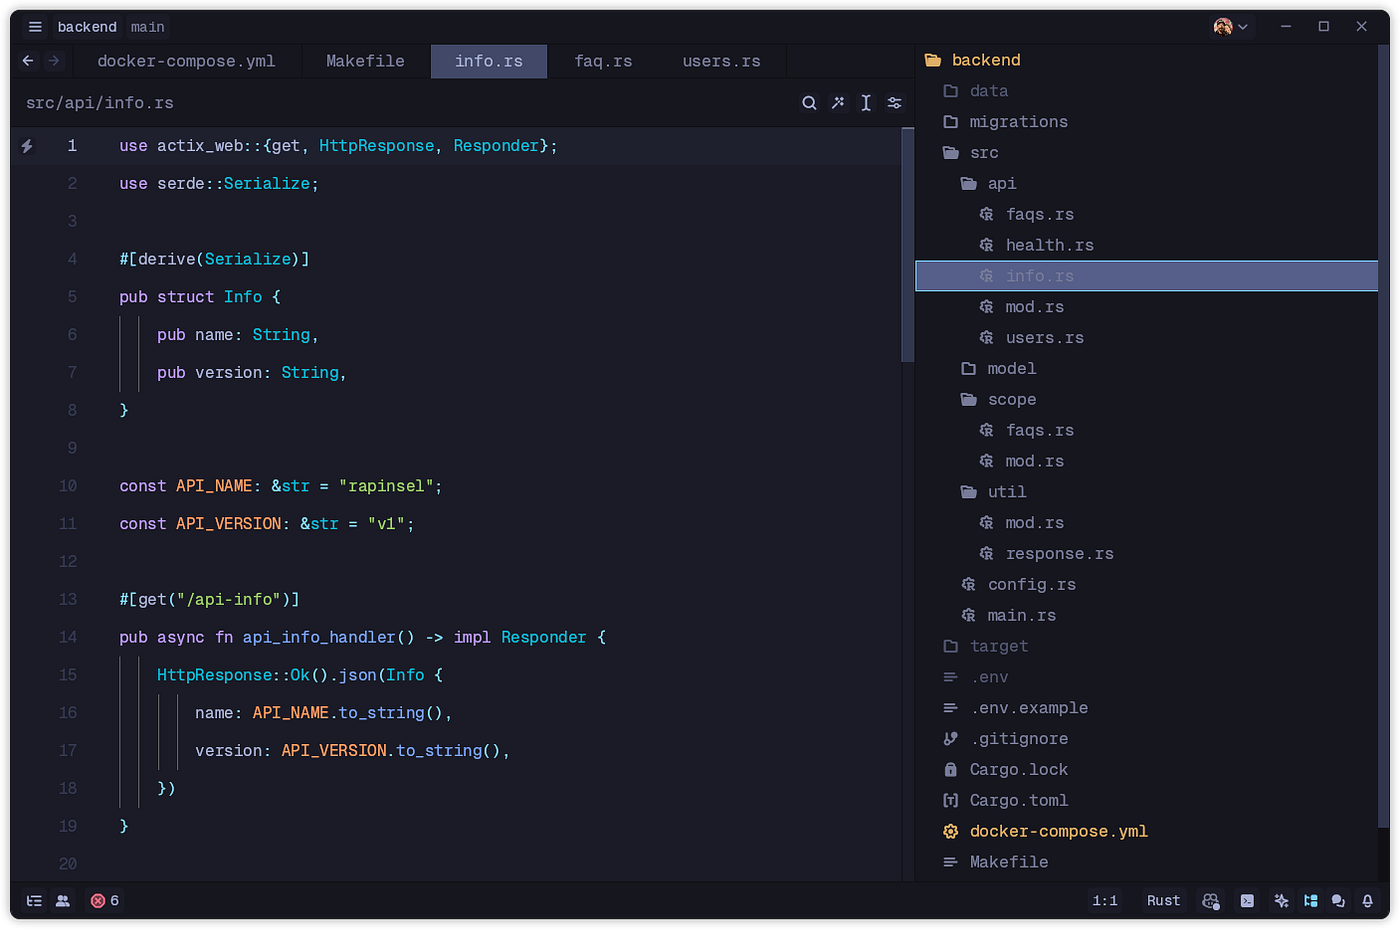Click the lock icon beside Cargo.lock
The image size is (1400, 929).
[951, 770]
